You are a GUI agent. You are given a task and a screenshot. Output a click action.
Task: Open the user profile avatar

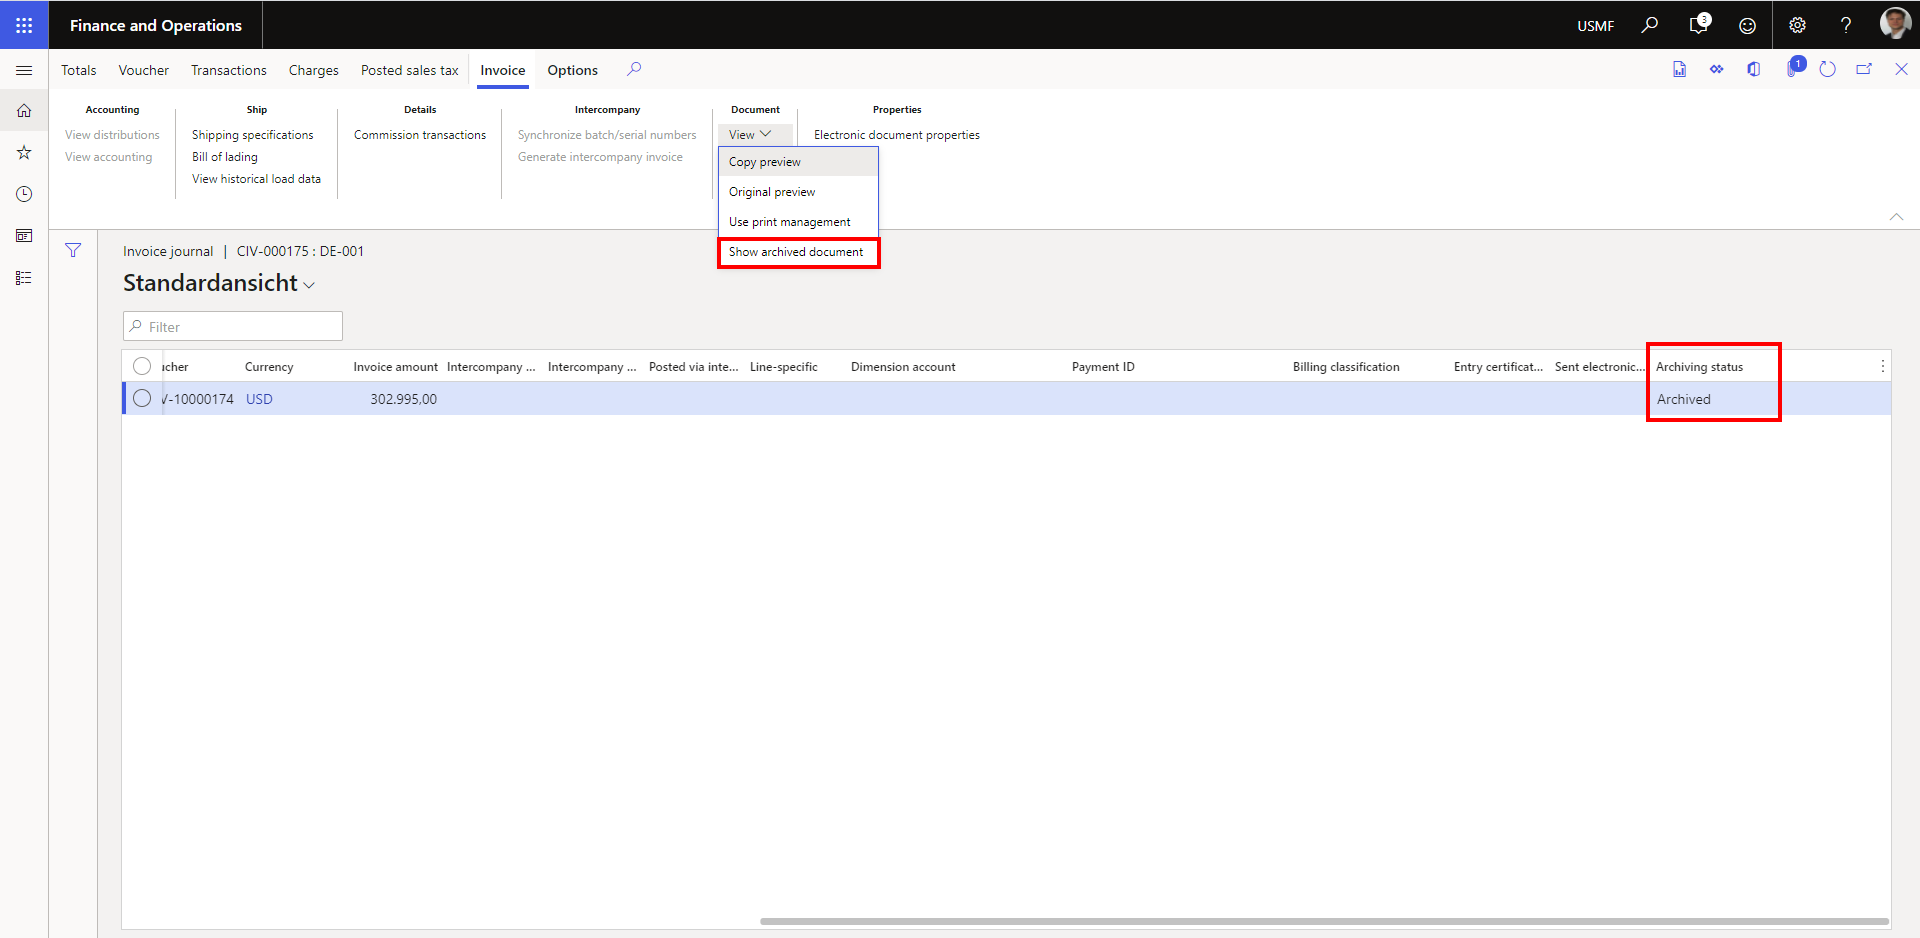click(1895, 23)
